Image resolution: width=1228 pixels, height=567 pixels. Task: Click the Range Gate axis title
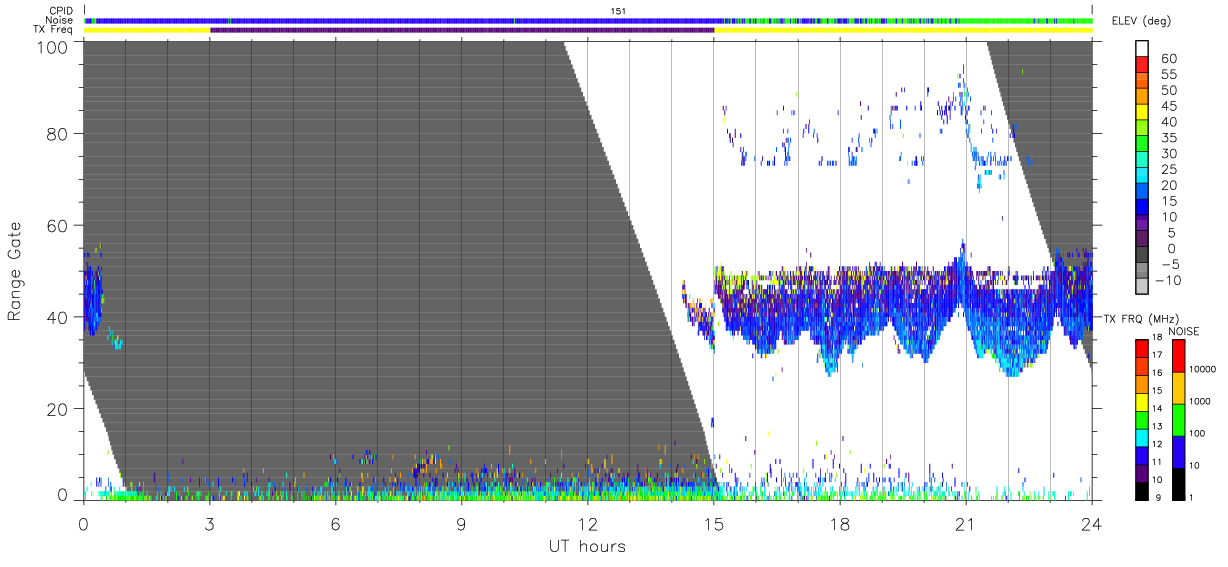[16, 271]
